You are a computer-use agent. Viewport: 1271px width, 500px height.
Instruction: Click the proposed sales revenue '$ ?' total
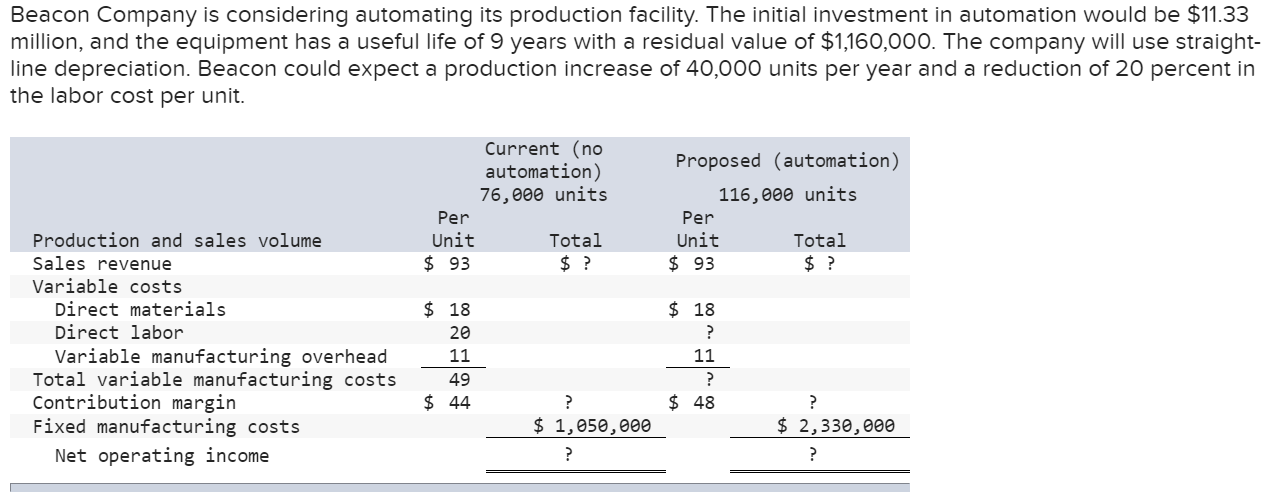[x=819, y=264]
